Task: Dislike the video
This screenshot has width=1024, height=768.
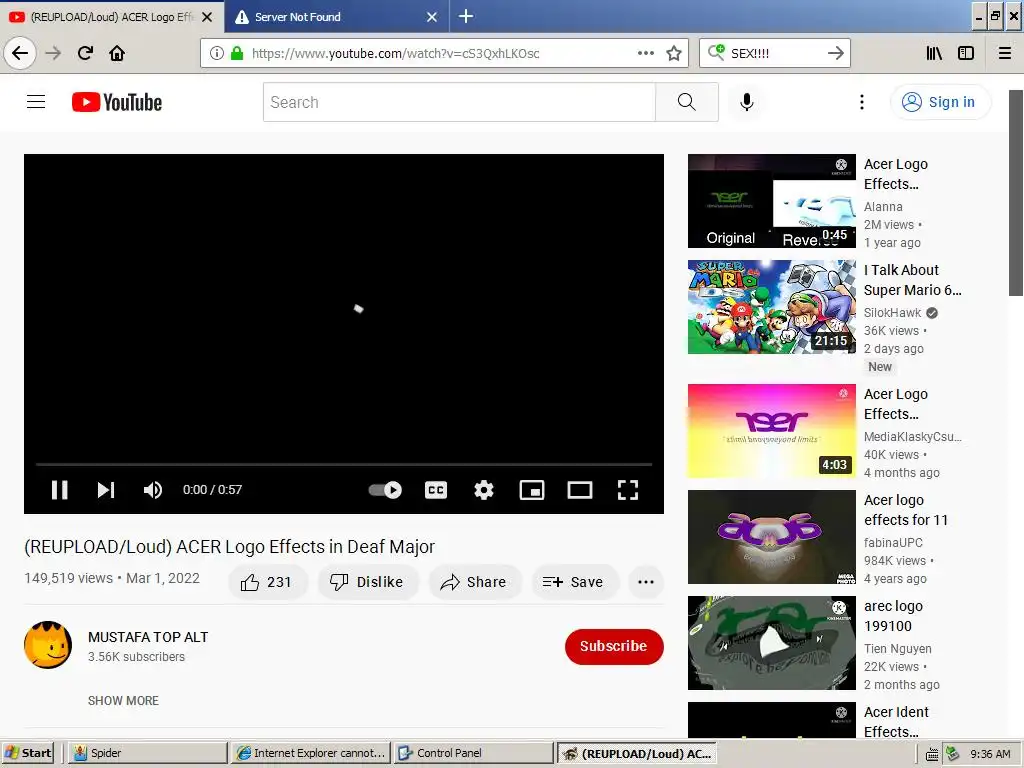Action: [x=367, y=582]
